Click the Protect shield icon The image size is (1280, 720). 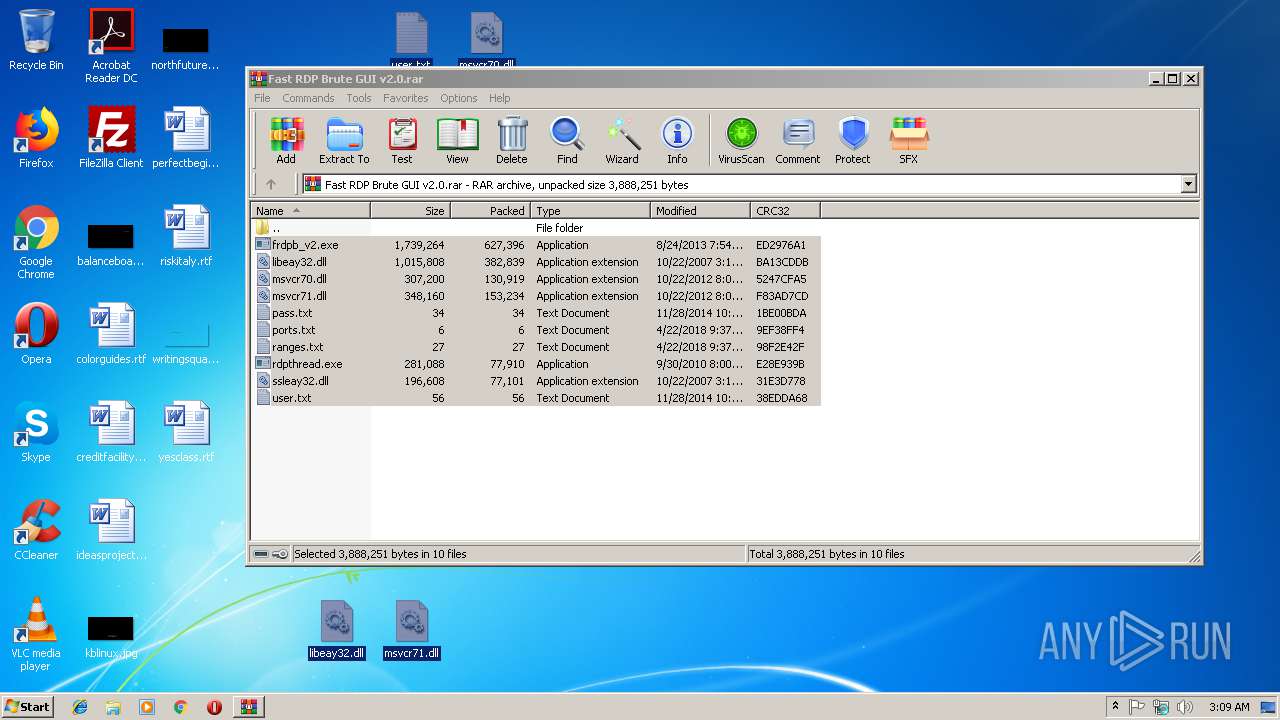tap(853, 140)
